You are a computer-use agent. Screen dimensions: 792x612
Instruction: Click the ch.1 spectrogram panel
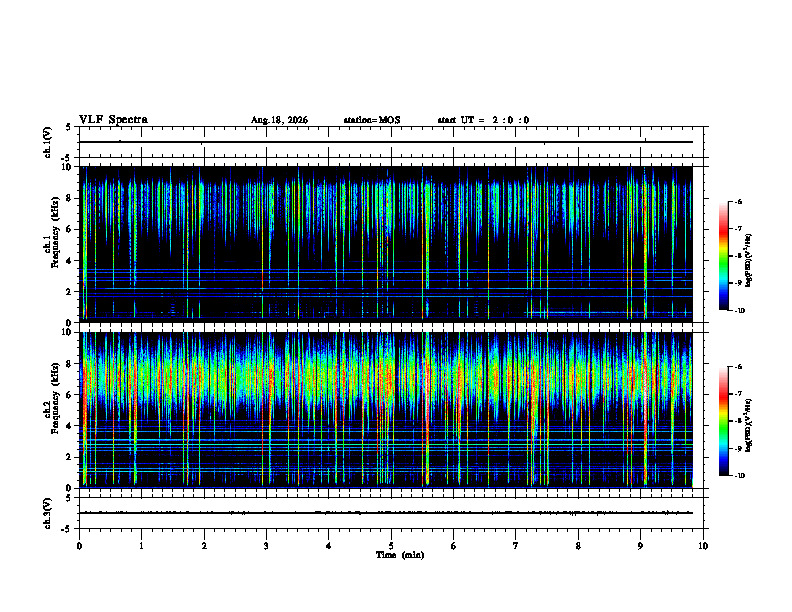coord(385,244)
